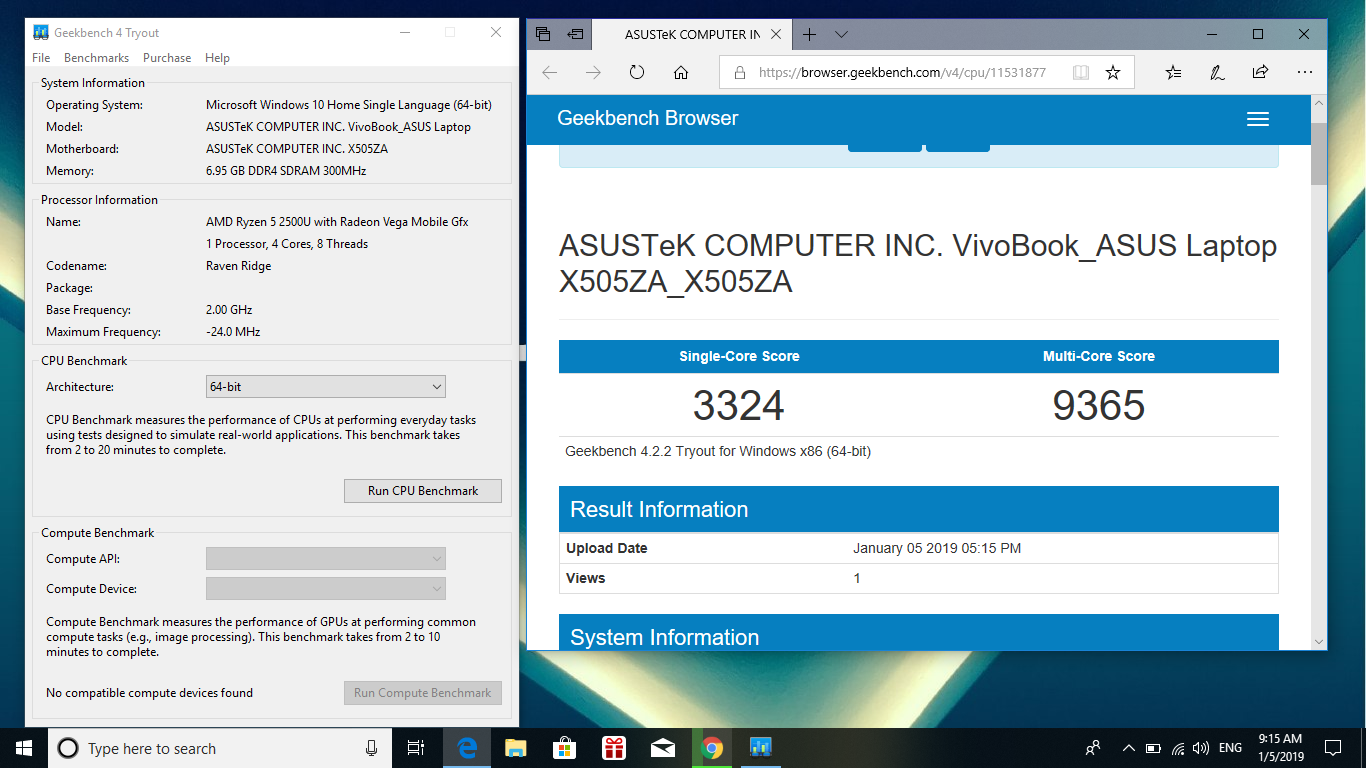Screen dimensions: 1366x768
Task: Show tabs you've set aside icon
Action: click(x=543, y=34)
